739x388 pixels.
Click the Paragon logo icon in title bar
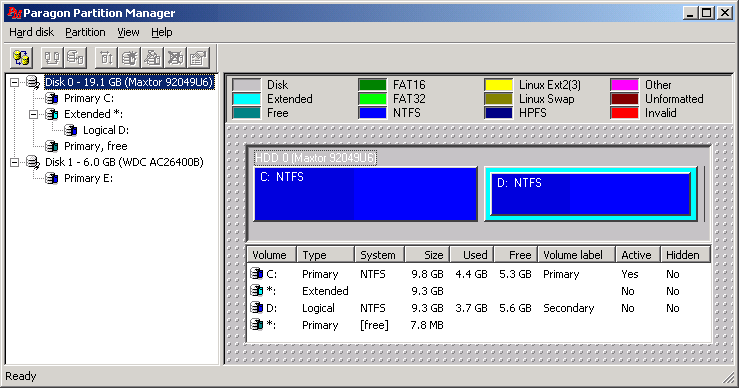pos(15,13)
